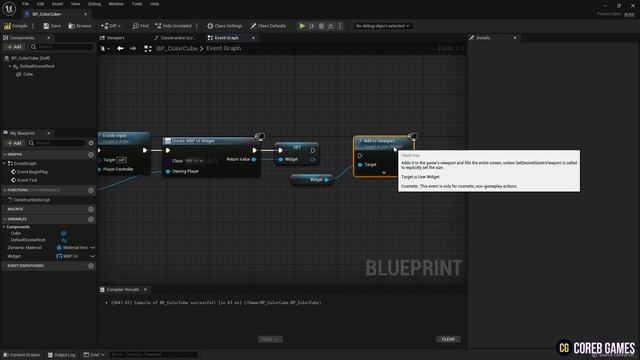Expand Add to Viewport node's advanced arrow

(x=384, y=173)
